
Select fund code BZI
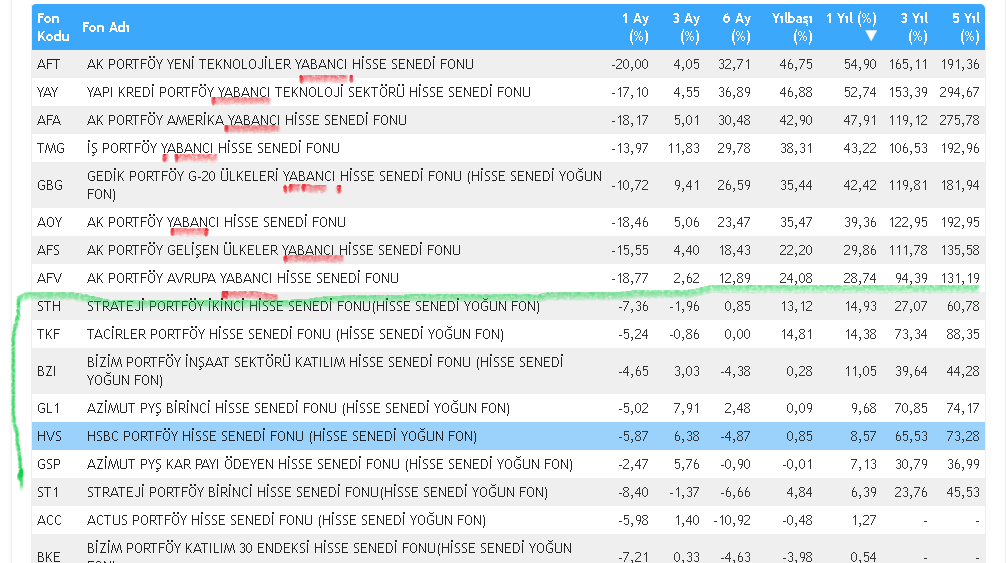click(x=46, y=372)
